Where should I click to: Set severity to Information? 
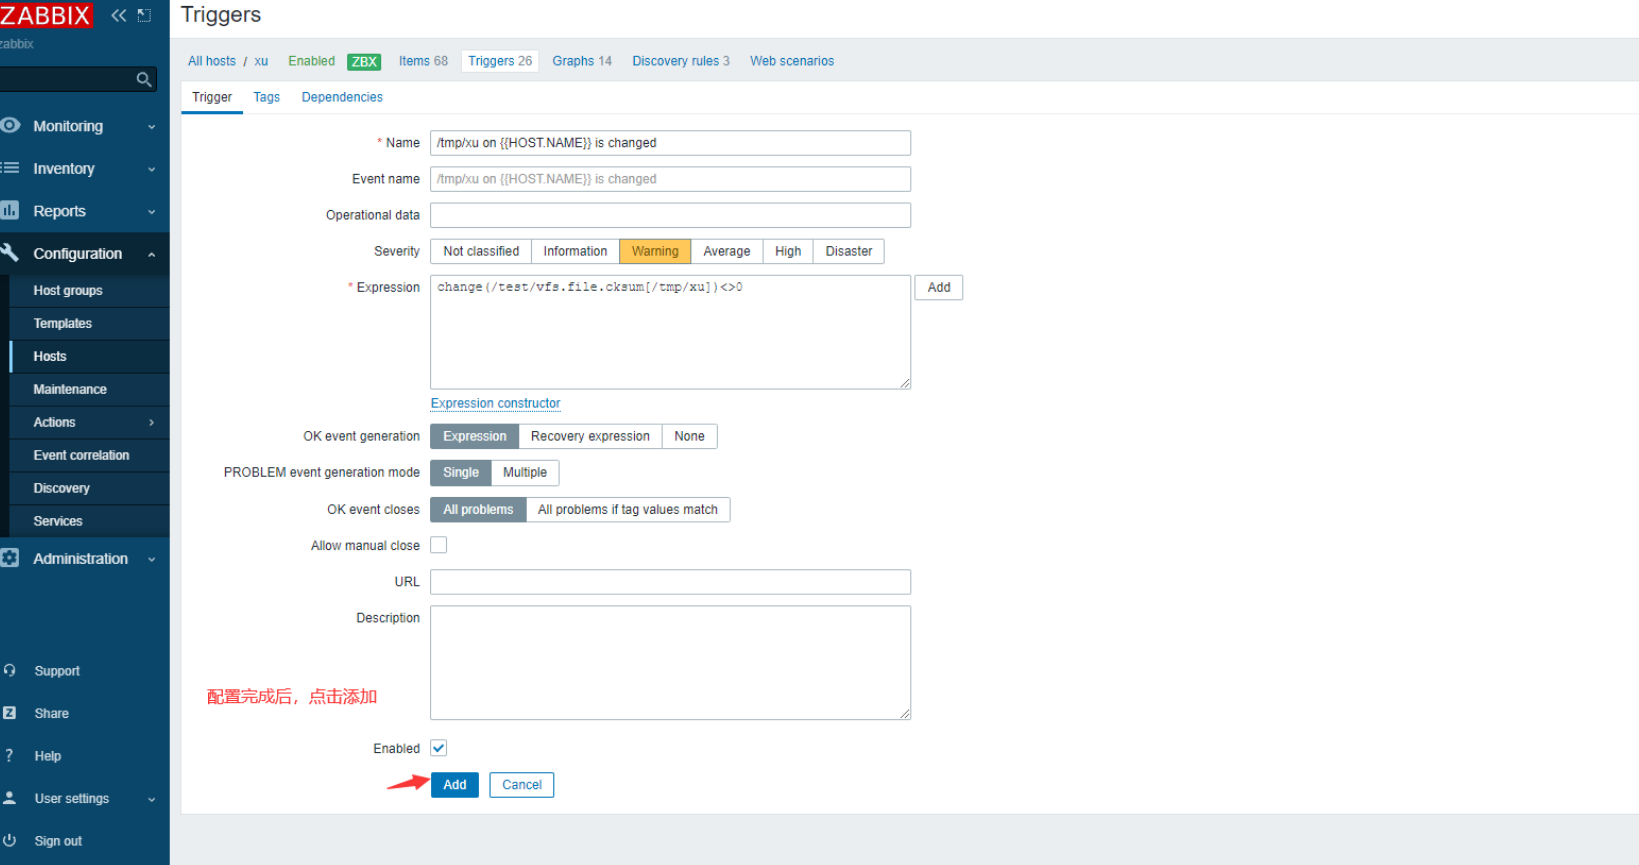[x=575, y=251]
